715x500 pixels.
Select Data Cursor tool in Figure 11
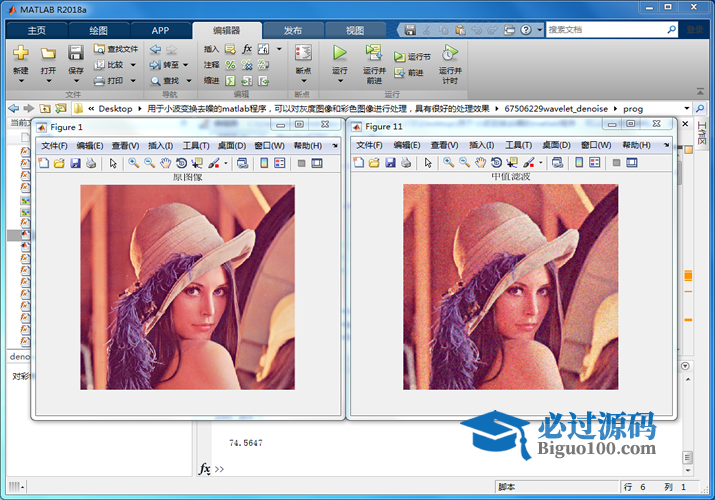(513, 163)
